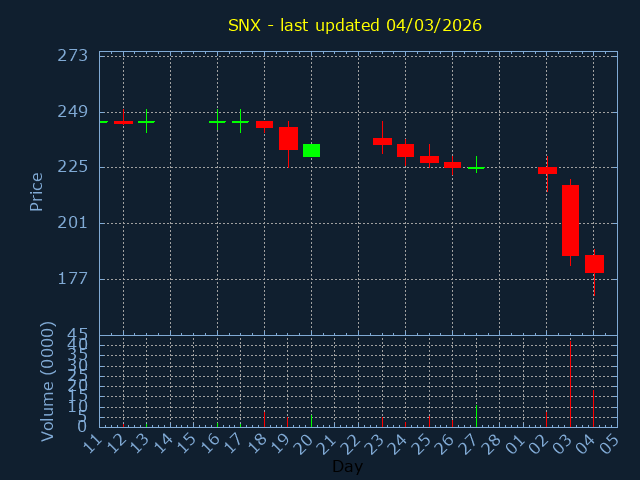Click the Day label under the x-axis
The image size is (640, 480).
click(x=347, y=466)
